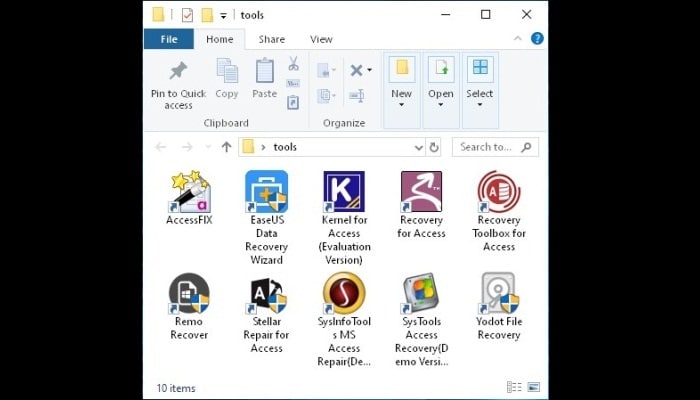
Task: Switch to the Share ribbon tab
Action: (271, 39)
